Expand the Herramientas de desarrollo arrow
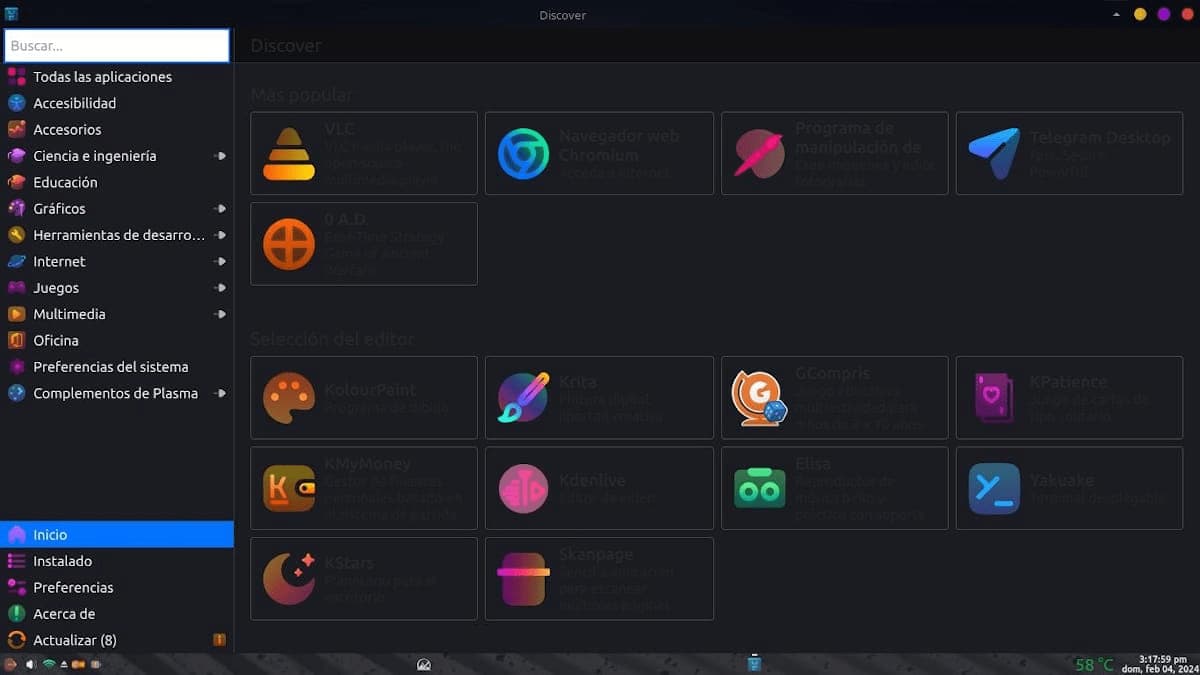The width and height of the screenshot is (1200, 675). [220, 235]
